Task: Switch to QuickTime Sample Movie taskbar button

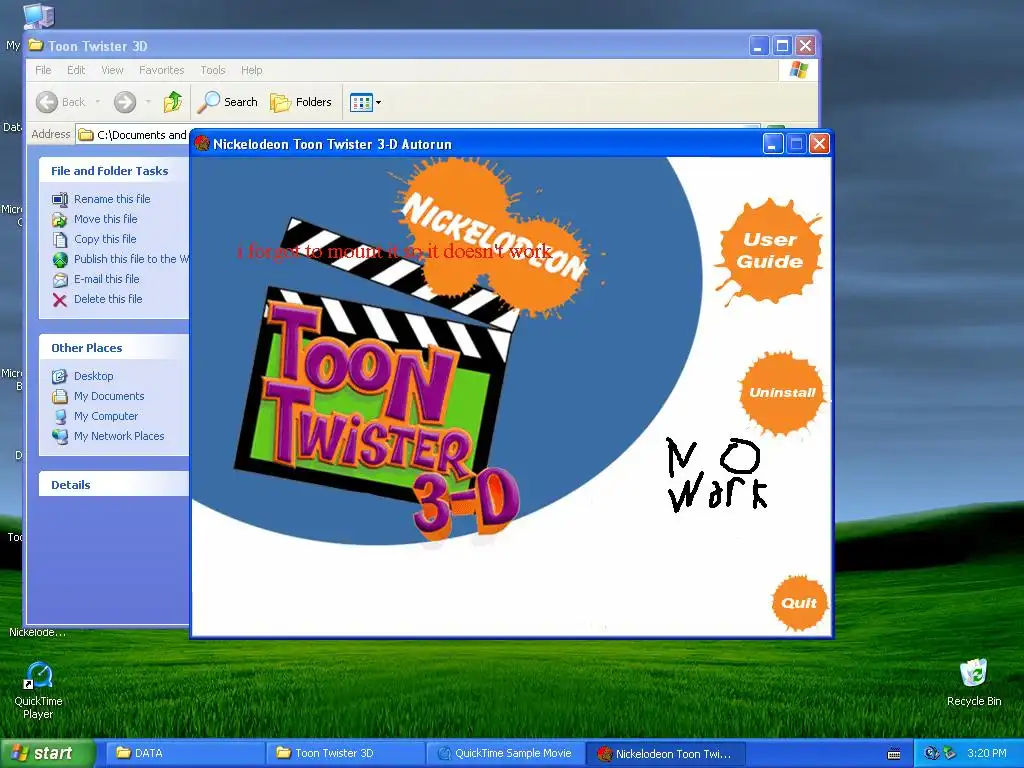Action: [505, 753]
